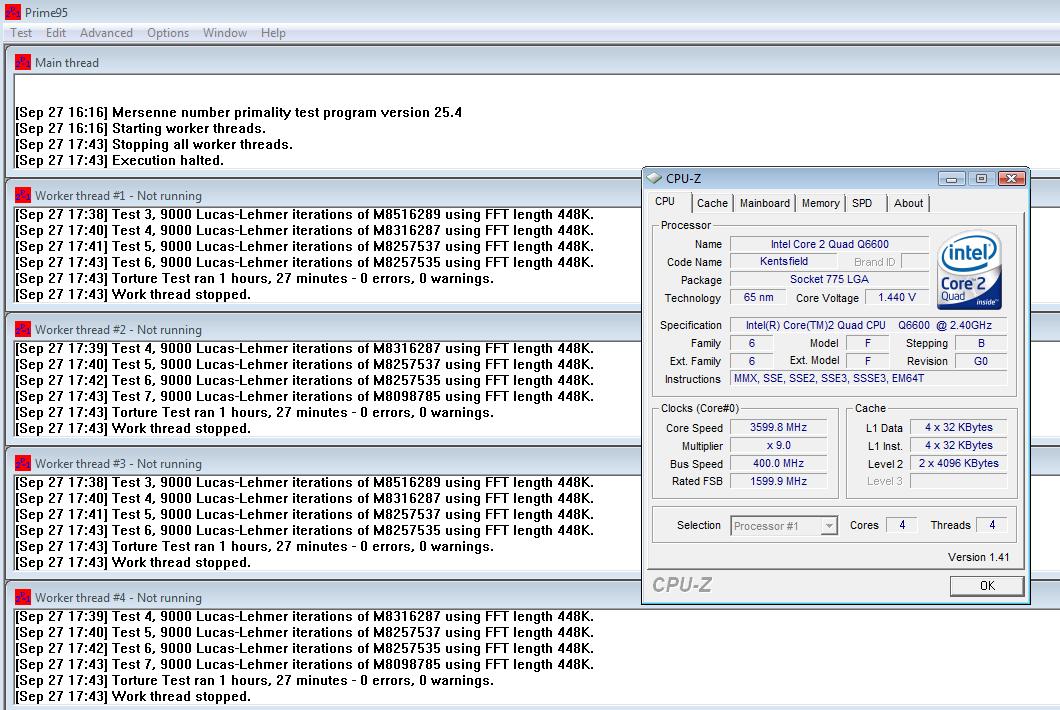Click Worker #1 'Torture Test ran 1 hours' line

pos(254,279)
